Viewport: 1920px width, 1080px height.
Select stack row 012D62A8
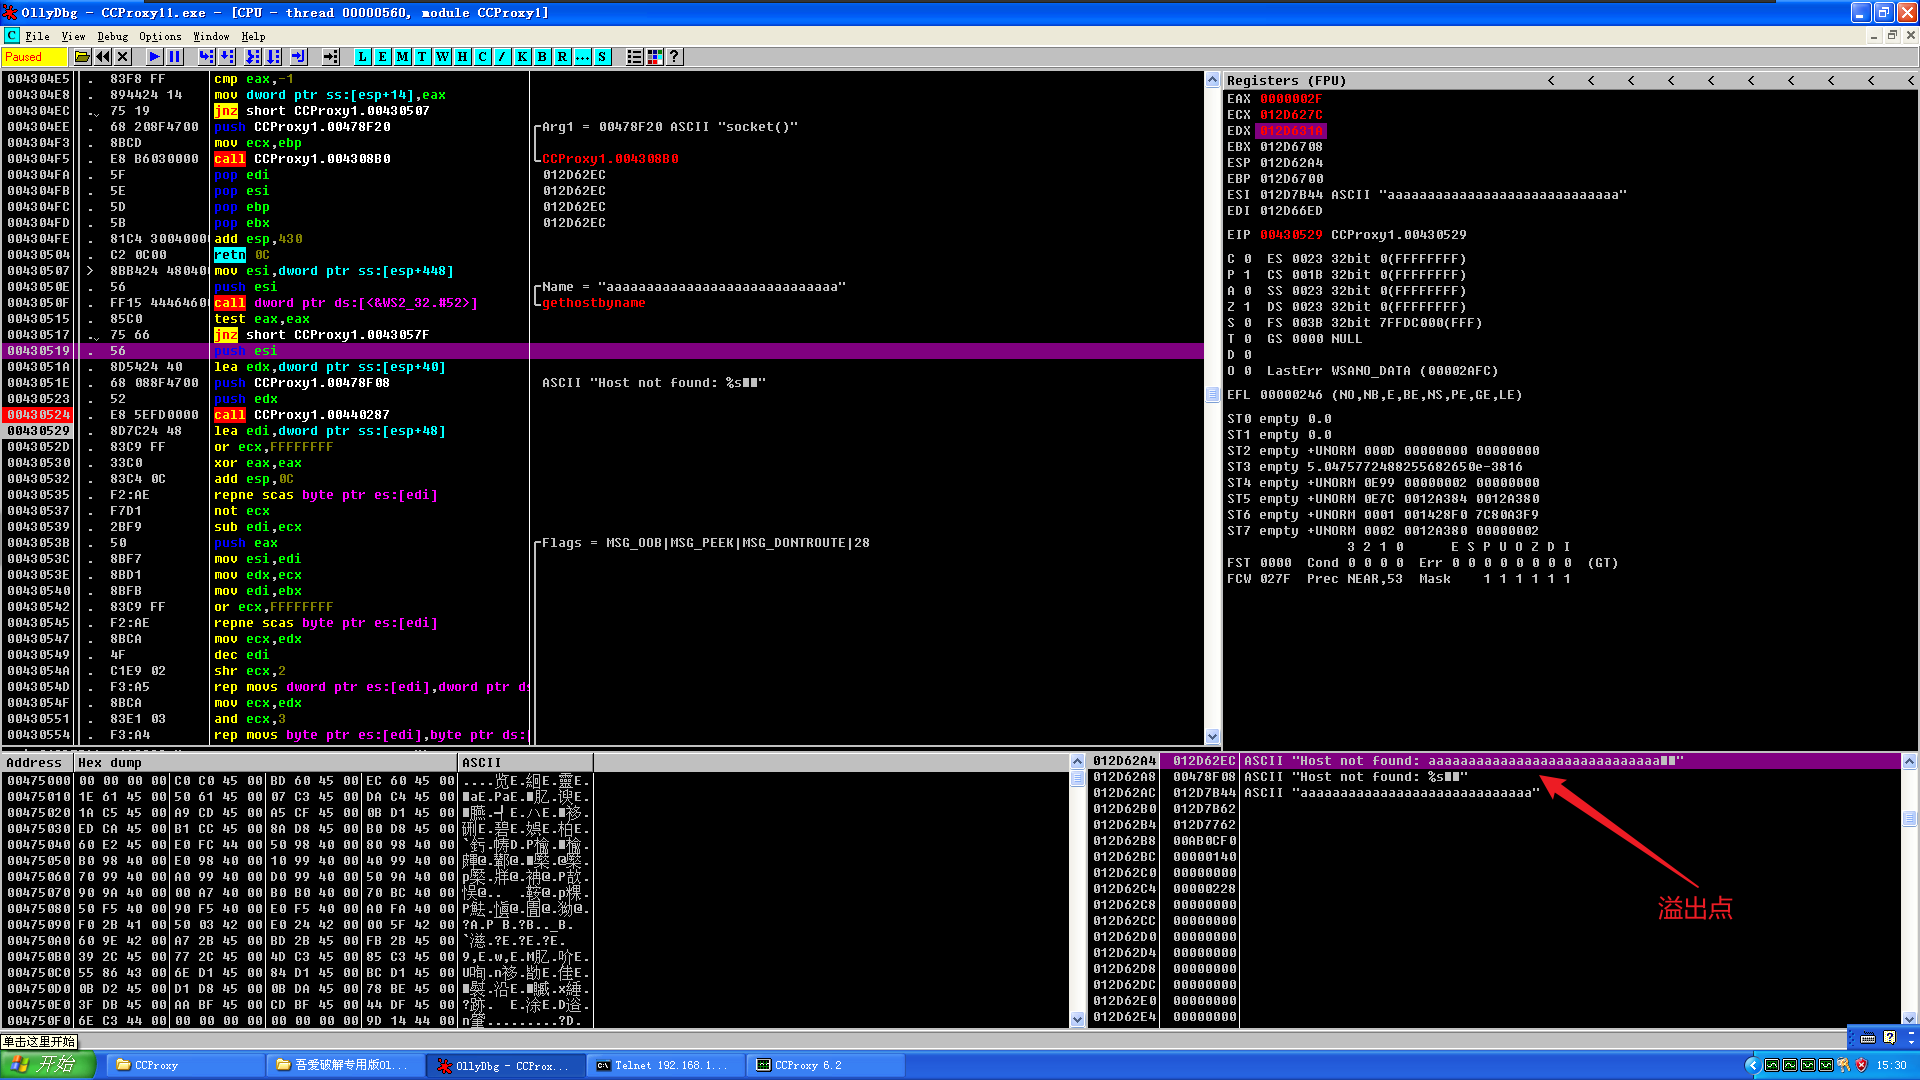[1495, 777]
